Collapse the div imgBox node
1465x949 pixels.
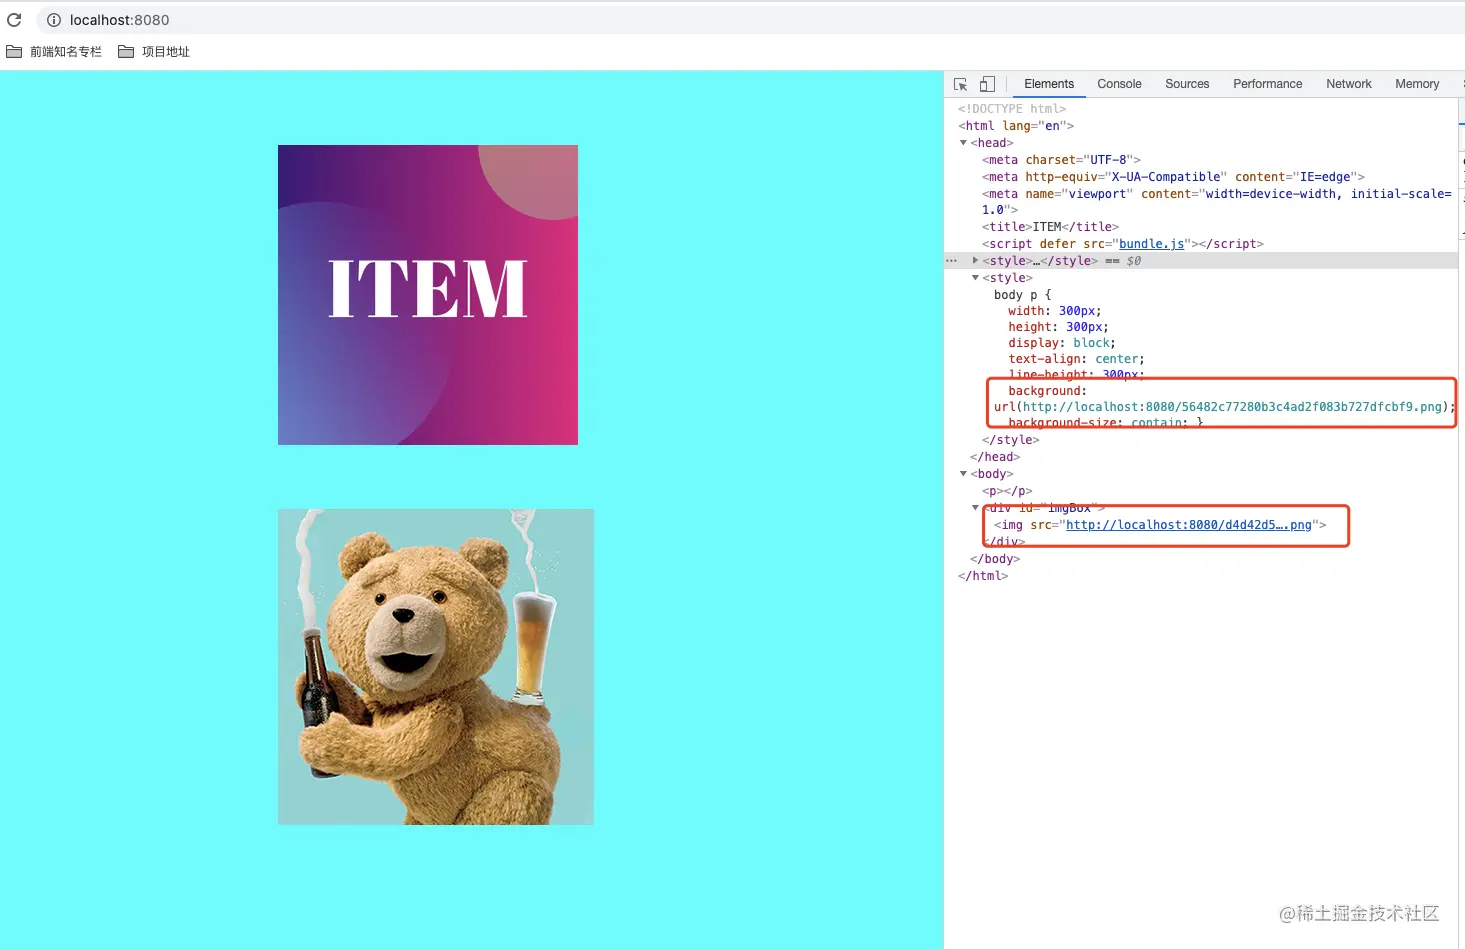click(x=975, y=508)
